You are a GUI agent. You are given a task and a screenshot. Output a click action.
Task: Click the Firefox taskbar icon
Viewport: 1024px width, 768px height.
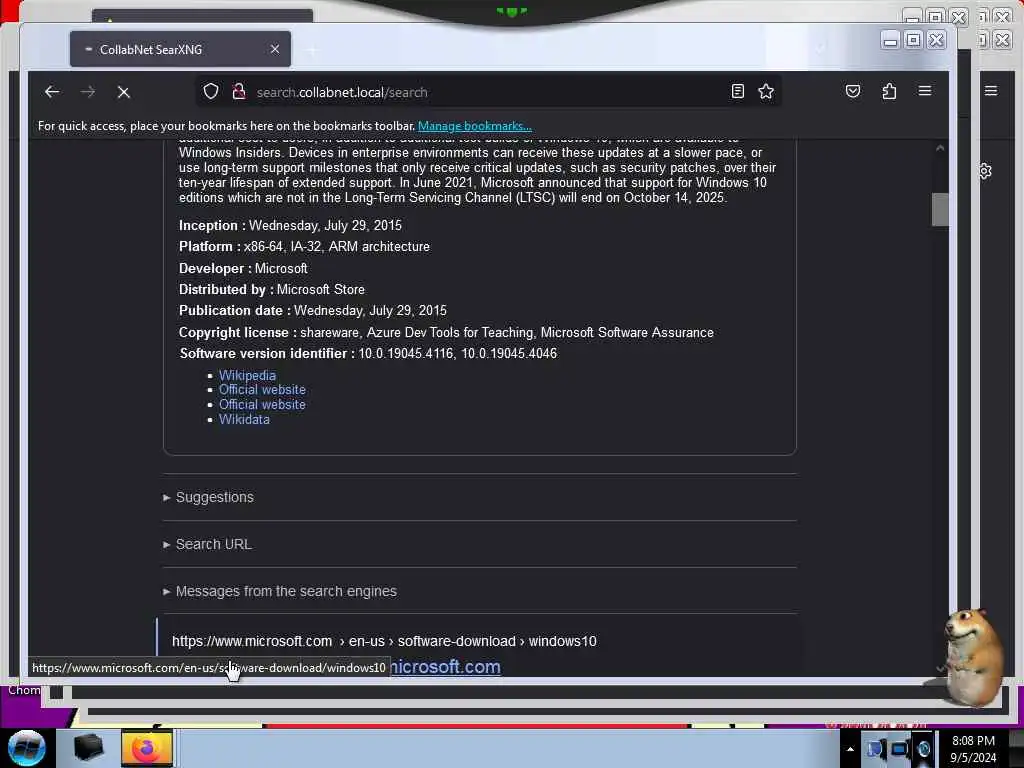[147, 748]
